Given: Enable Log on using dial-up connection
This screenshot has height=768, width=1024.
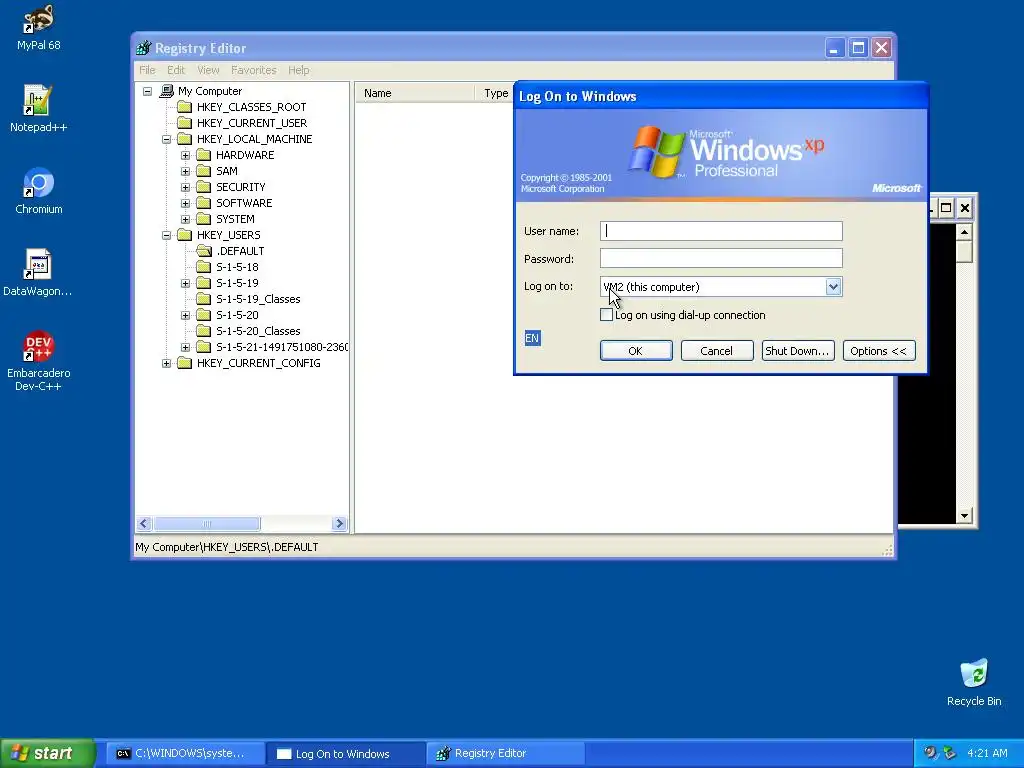Looking at the screenshot, I should tap(607, 315).
